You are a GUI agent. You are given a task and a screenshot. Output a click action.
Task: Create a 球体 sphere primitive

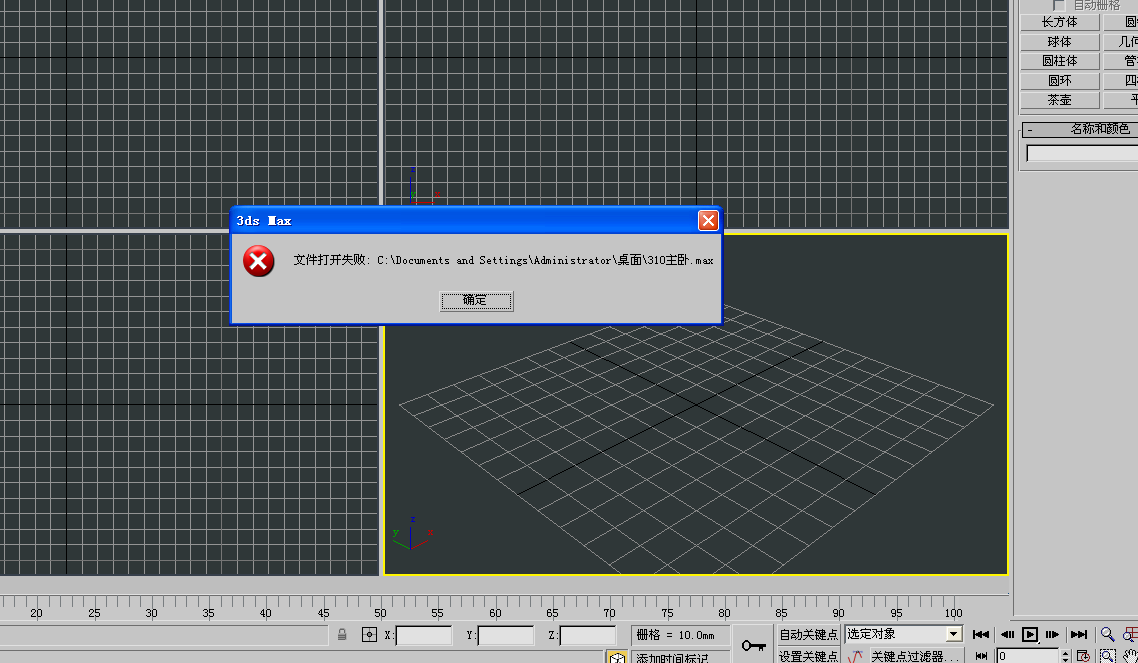click(1060, 41)
